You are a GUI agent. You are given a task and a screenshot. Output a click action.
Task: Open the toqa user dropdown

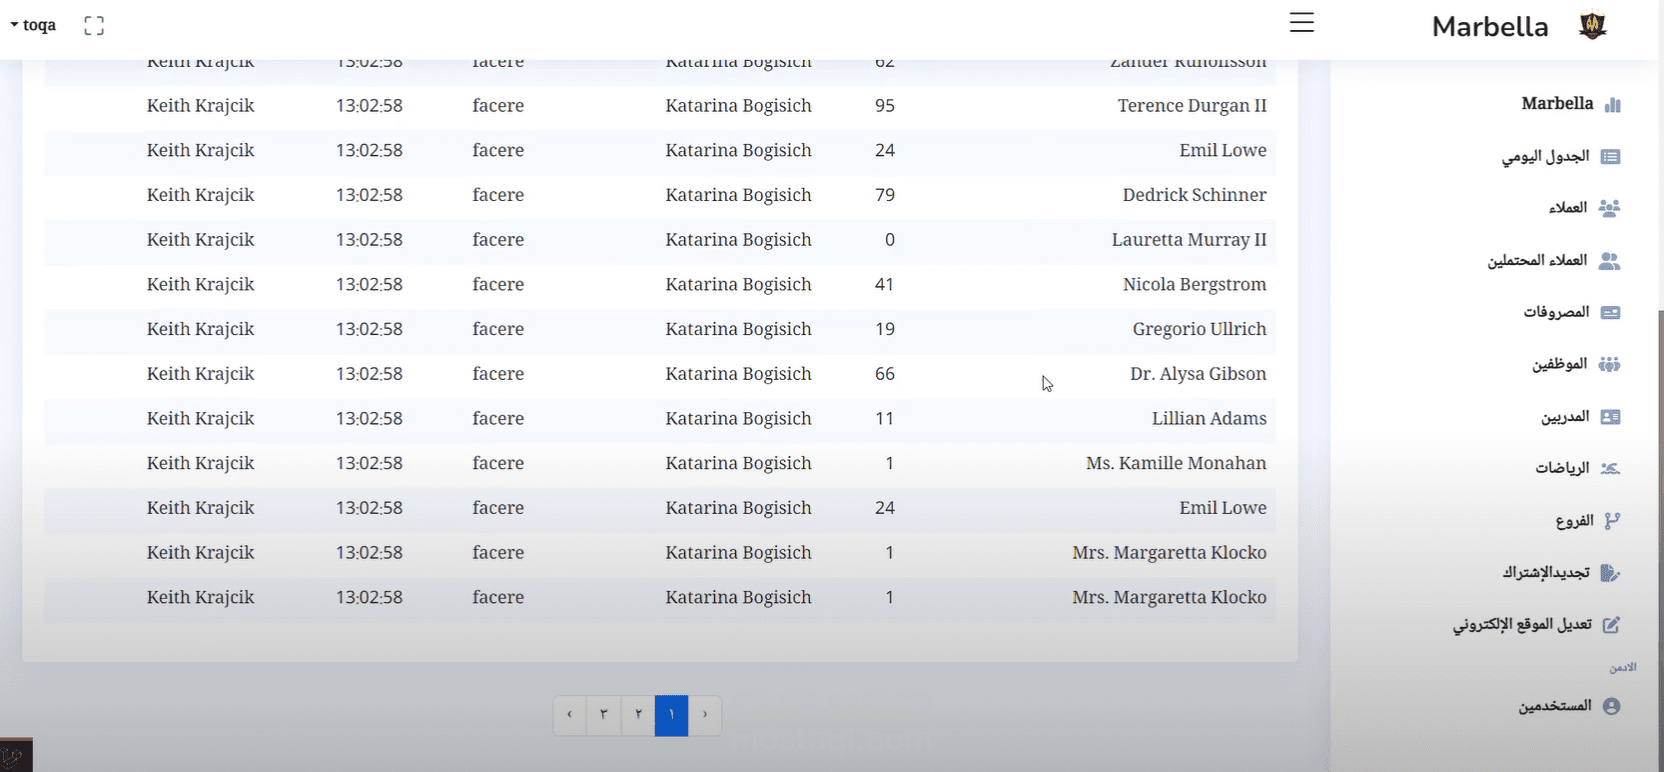coord(33,25)
